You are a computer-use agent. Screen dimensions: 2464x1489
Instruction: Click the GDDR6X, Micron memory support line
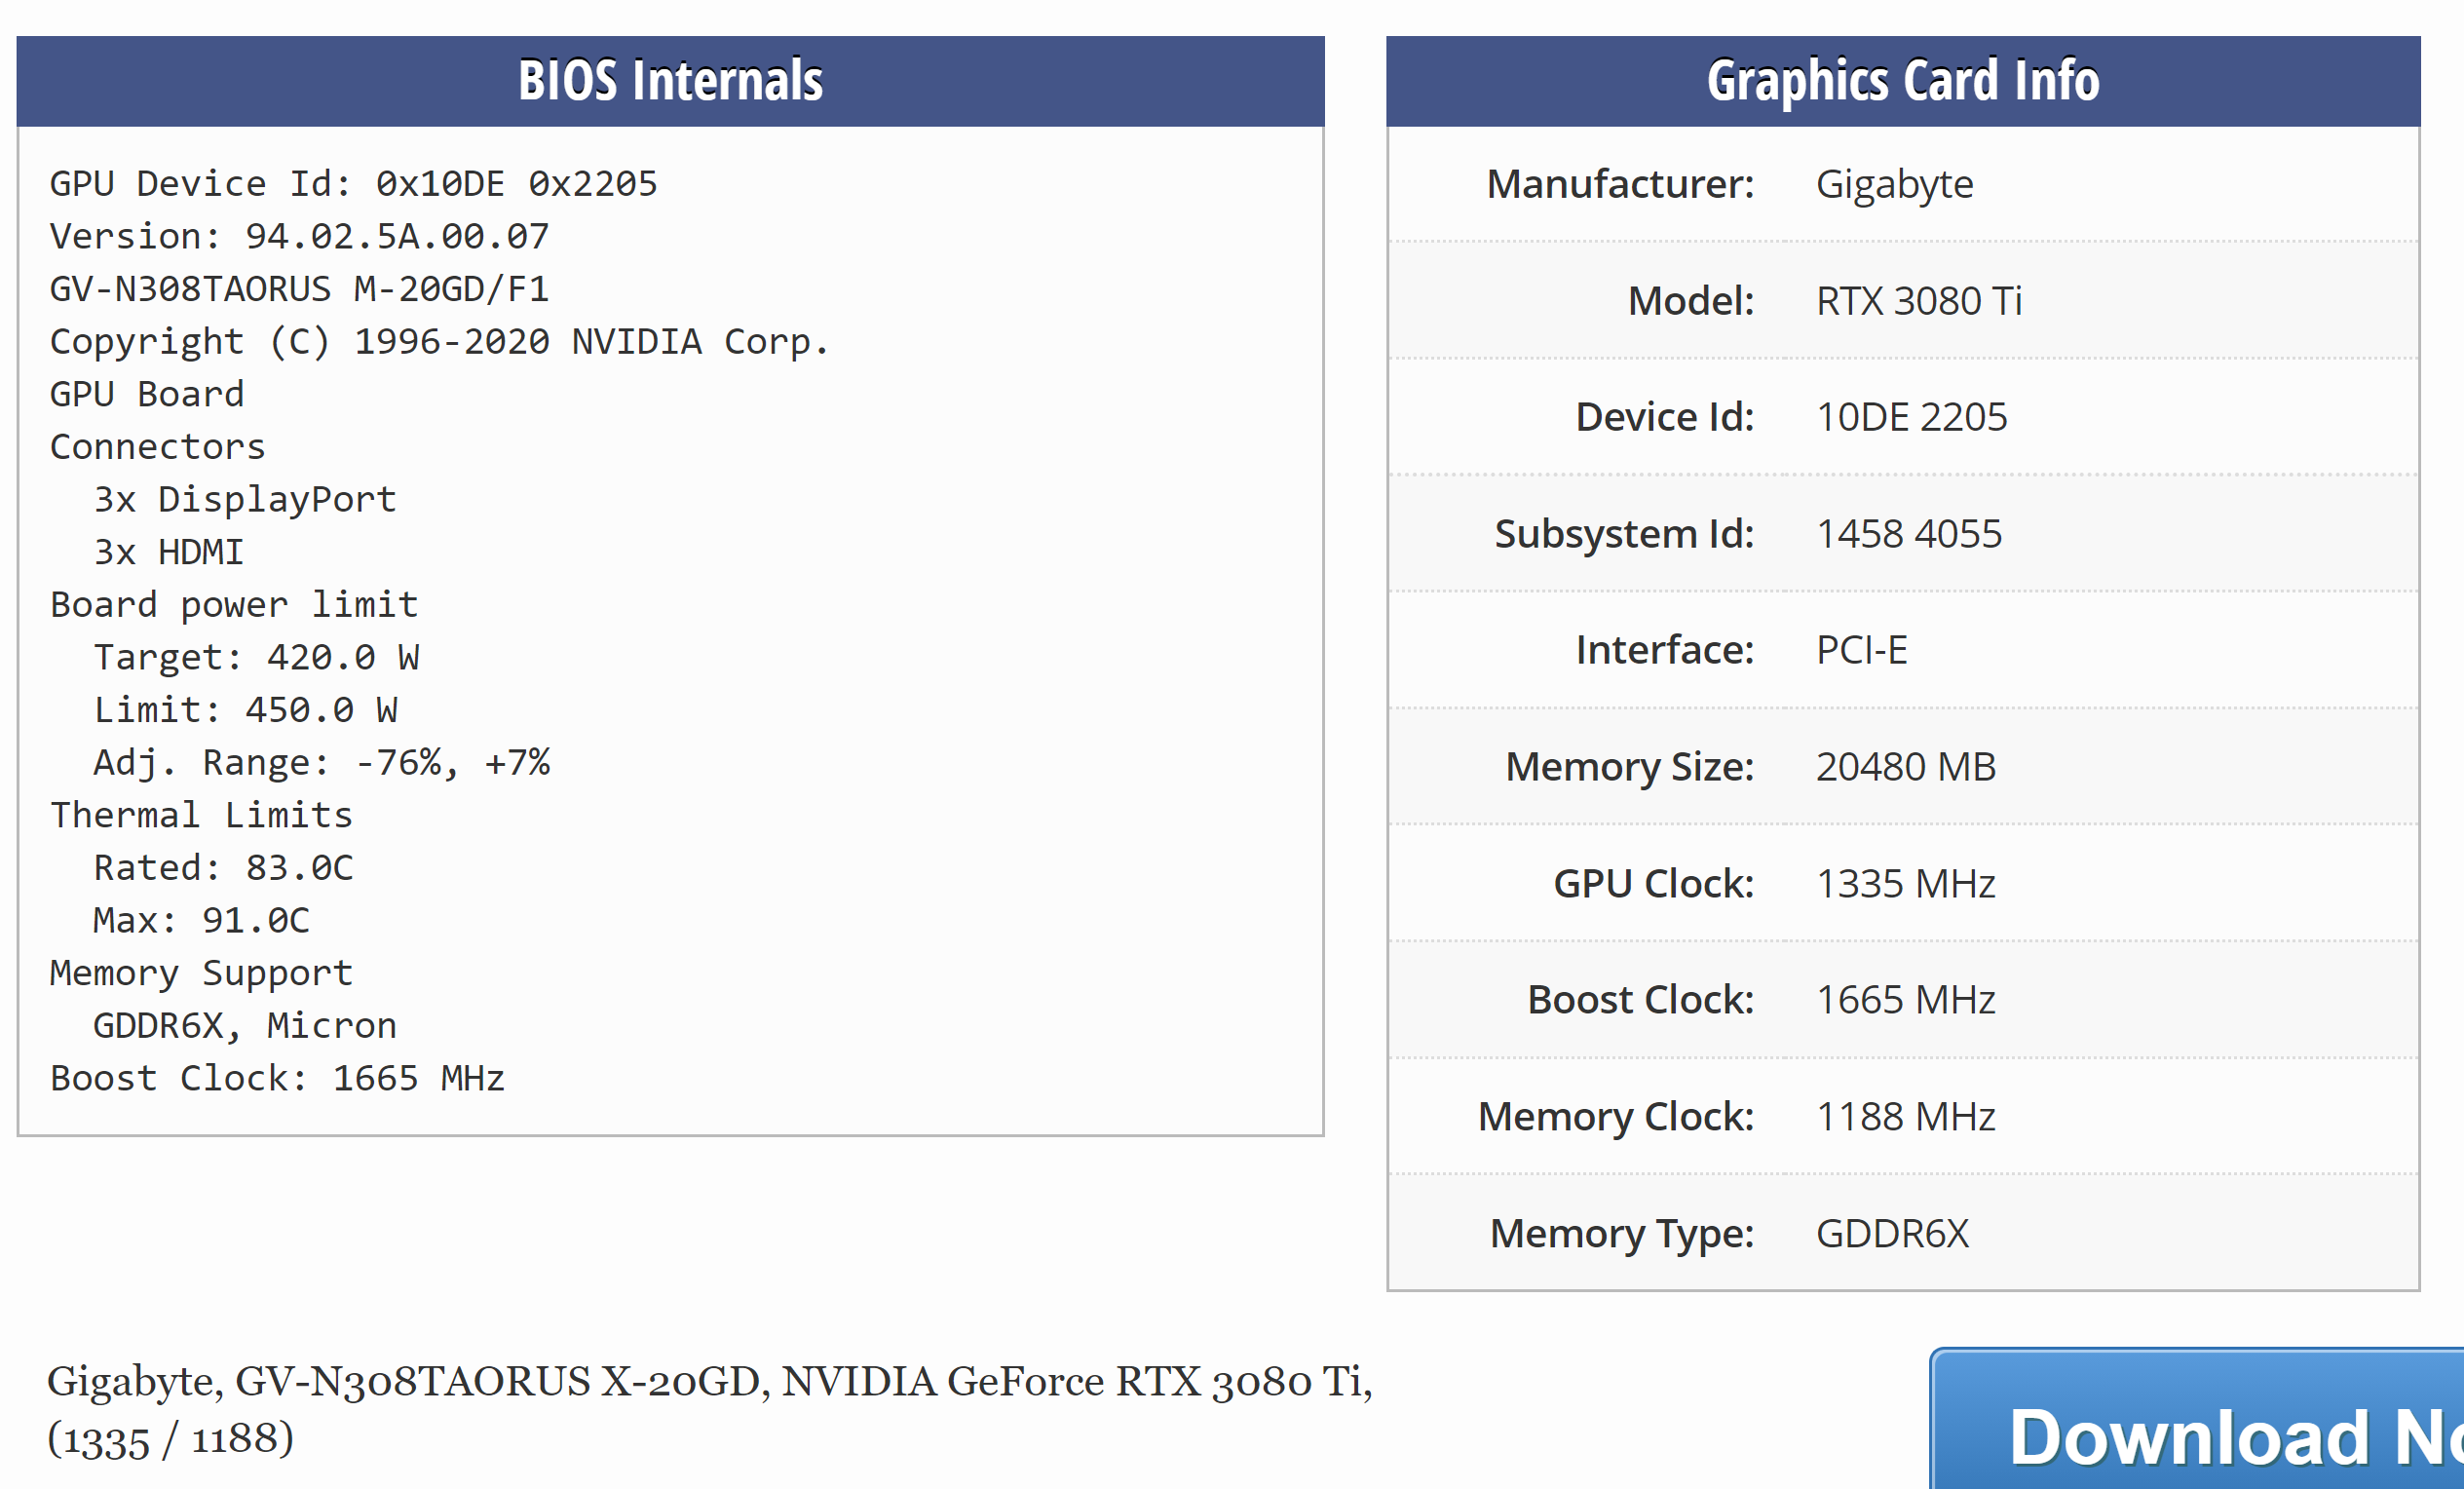tap(245, 1026)
